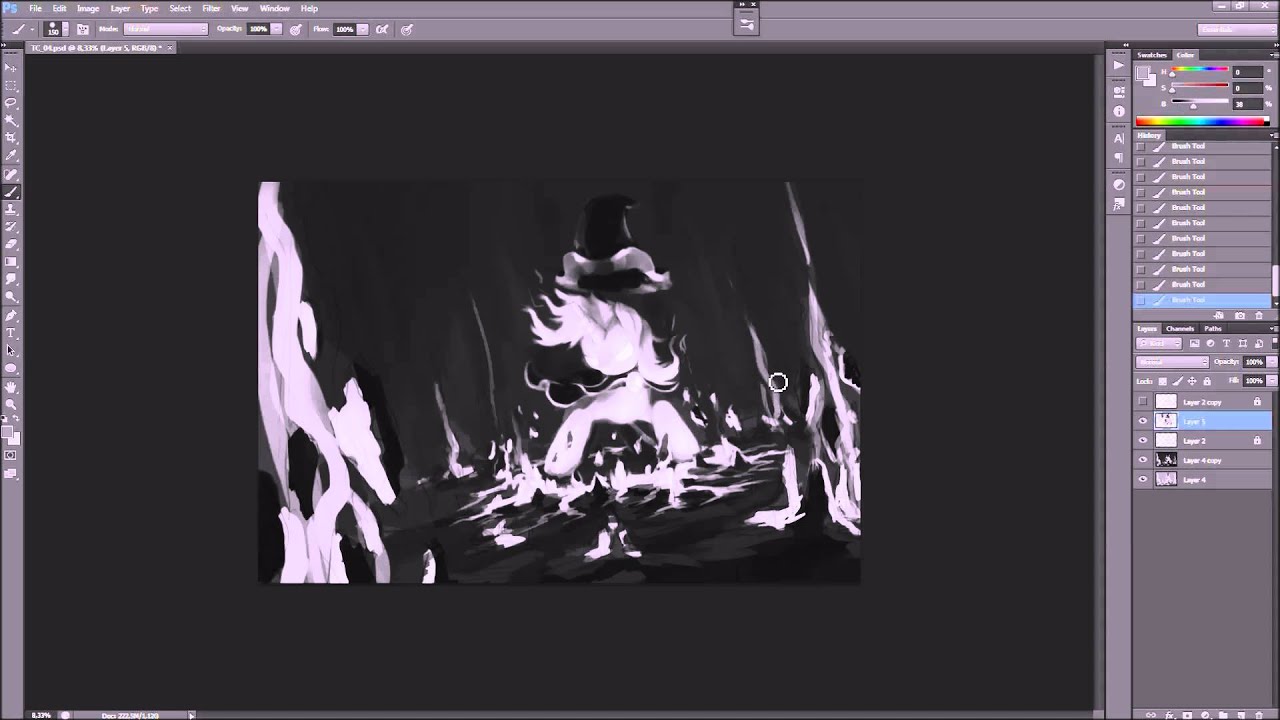Click the trash icon in History panel
Viewport: 1280px width, 720px height.
click(1259, 316)
